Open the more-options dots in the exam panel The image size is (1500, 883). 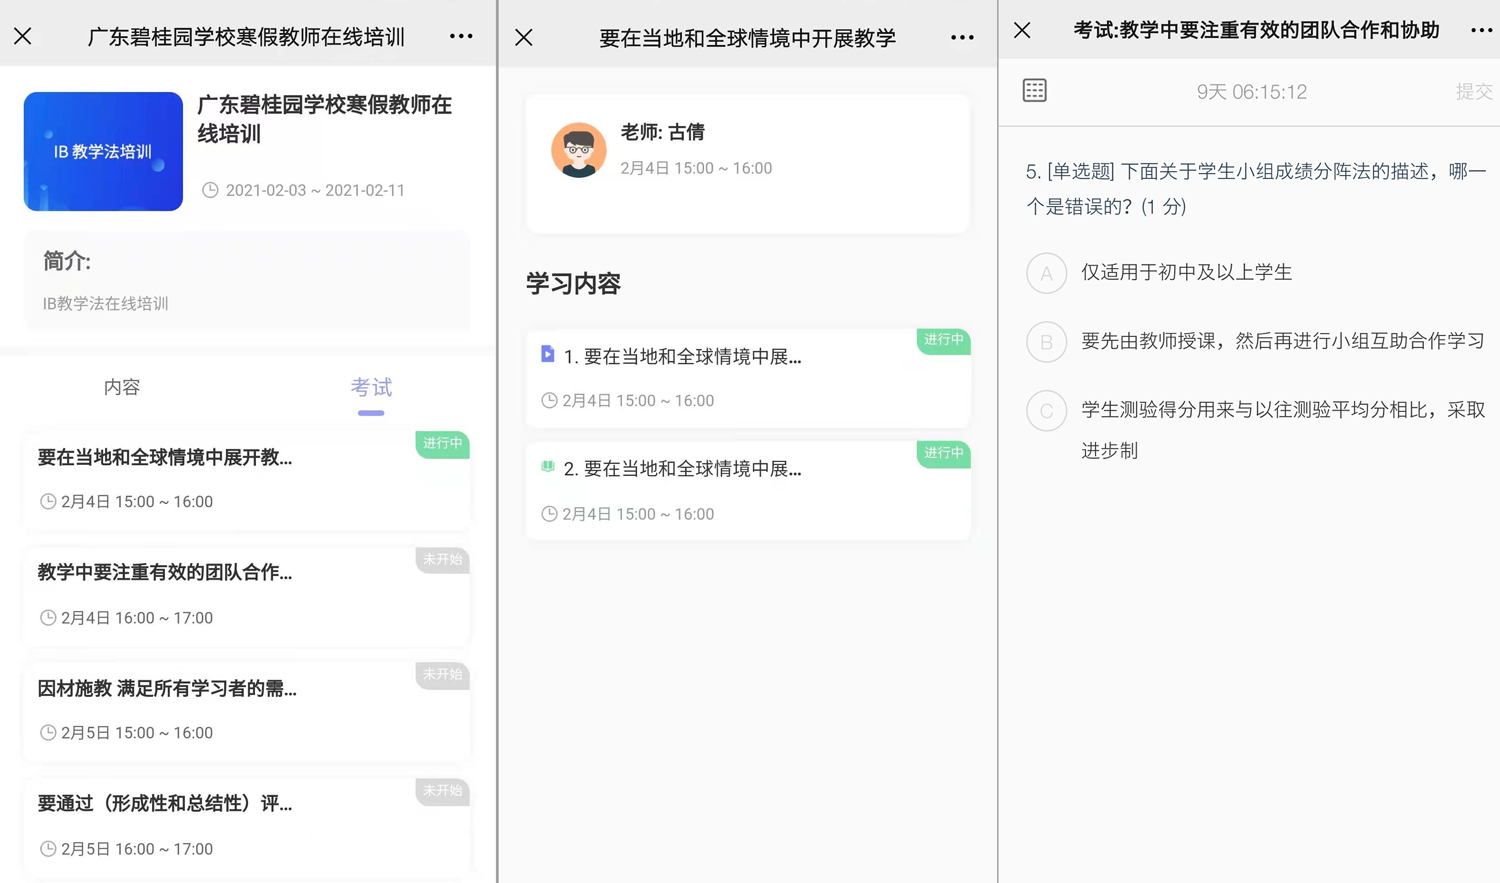(1481, 31)
